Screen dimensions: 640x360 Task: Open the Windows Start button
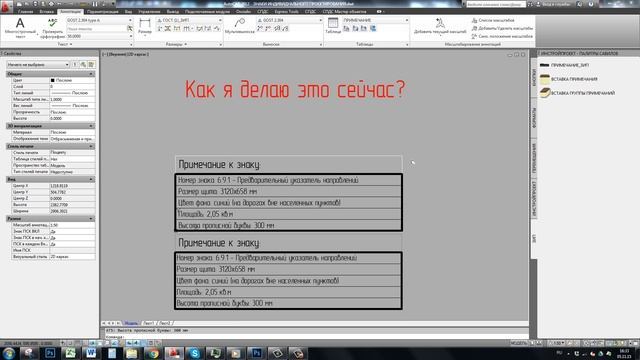point(9,353)
